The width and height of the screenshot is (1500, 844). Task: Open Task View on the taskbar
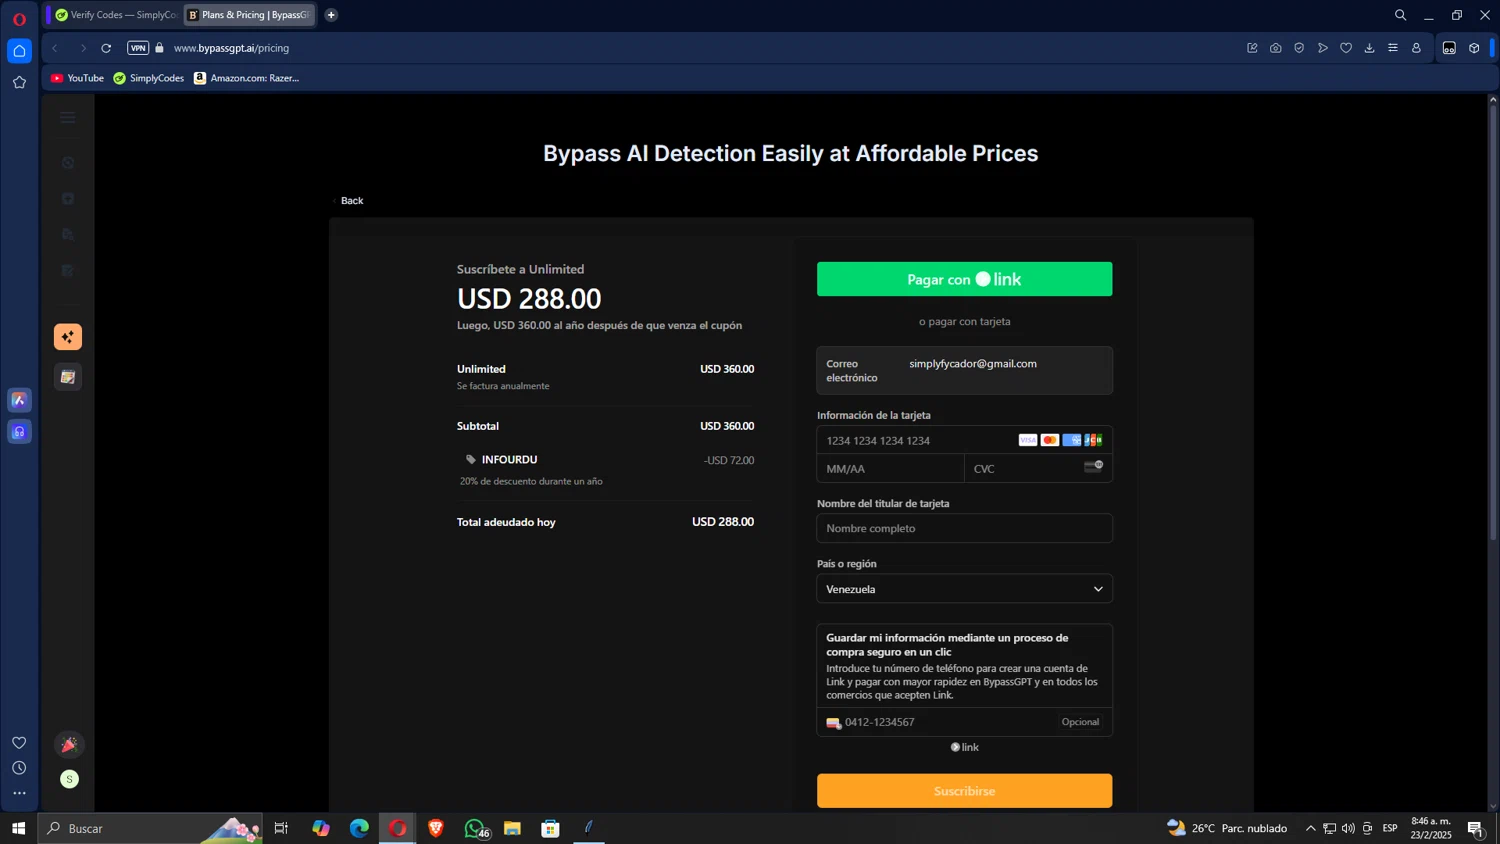281,828
